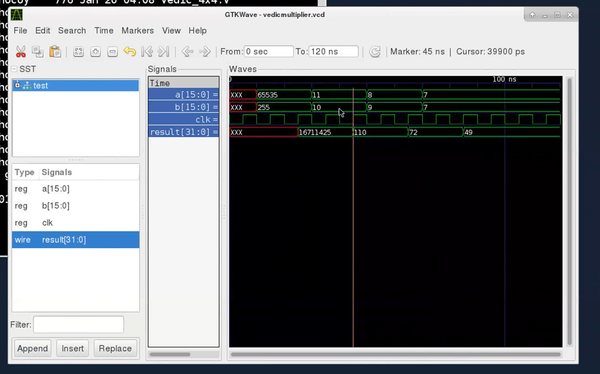Click the waves vertical scrollbar

[x=569, y=211]
